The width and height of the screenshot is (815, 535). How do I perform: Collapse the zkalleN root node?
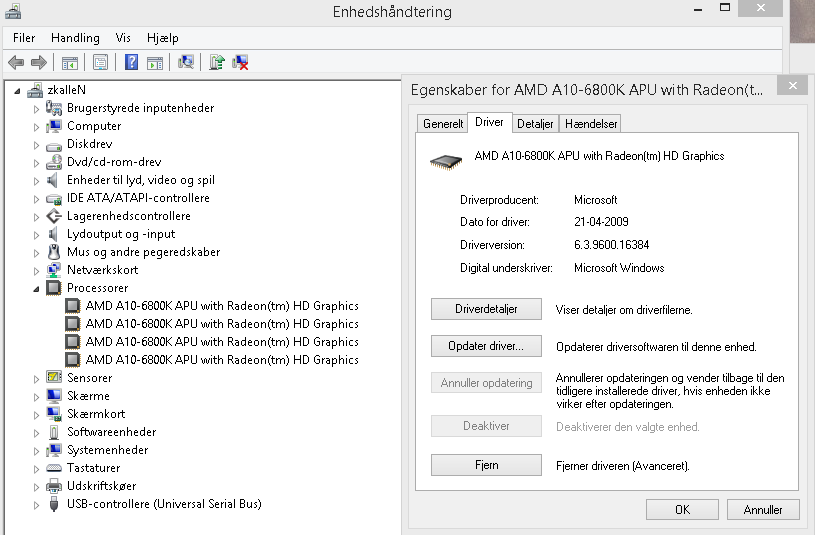(17, 92)
